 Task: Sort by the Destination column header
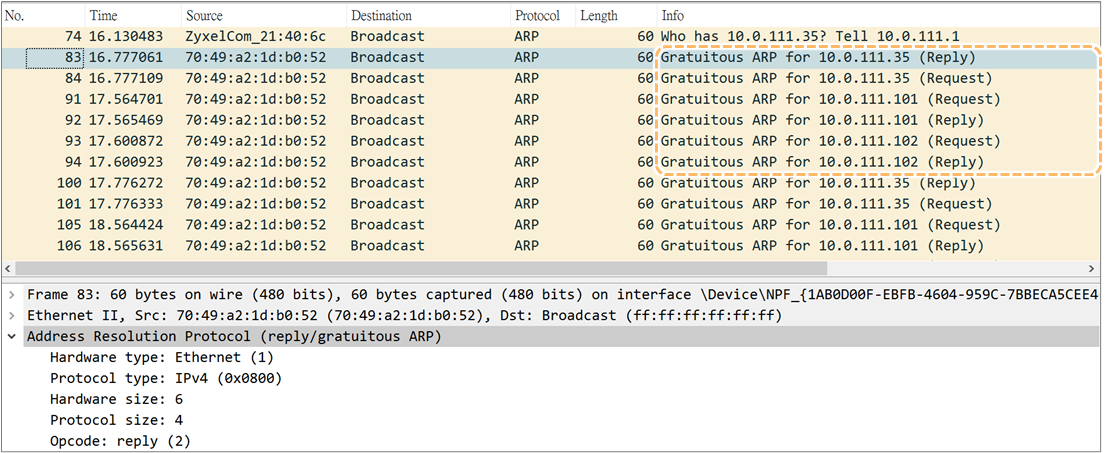click(x=429, y=16)
